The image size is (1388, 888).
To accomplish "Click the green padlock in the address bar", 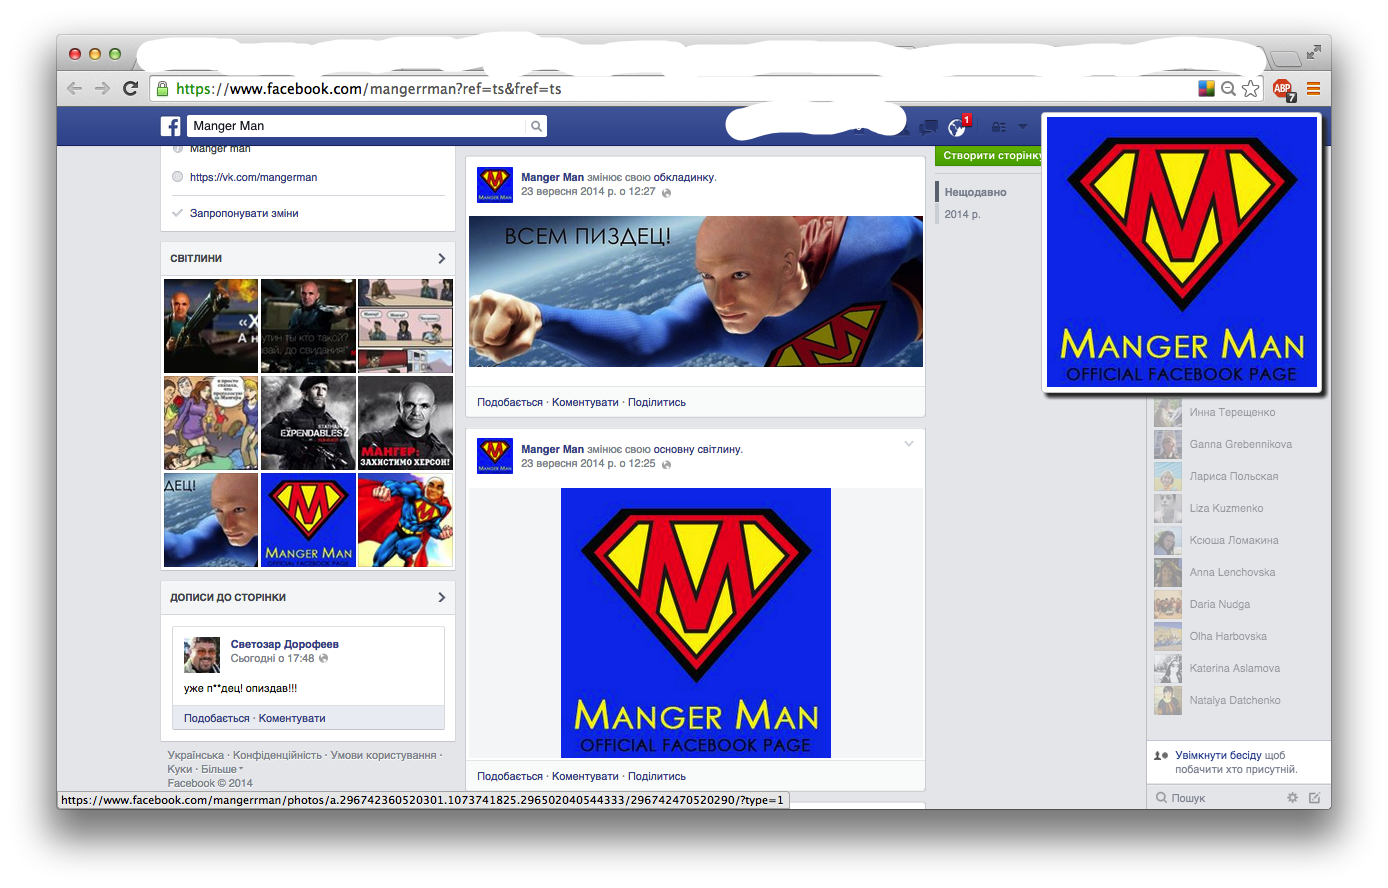I will coord(162,89).
